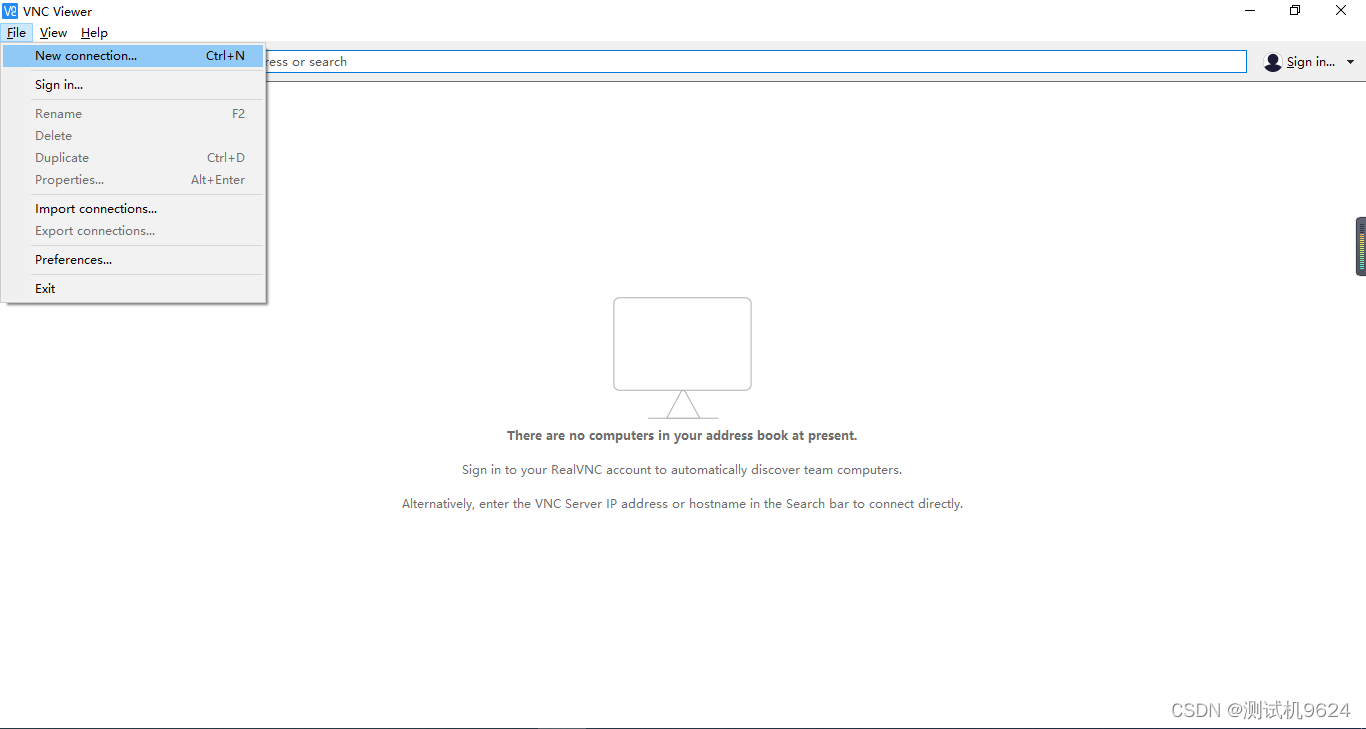Restore down the VNC Viewer window
Viewport: 1366px width, 729px height.
pyautogui.click(x=1295, y=11)
